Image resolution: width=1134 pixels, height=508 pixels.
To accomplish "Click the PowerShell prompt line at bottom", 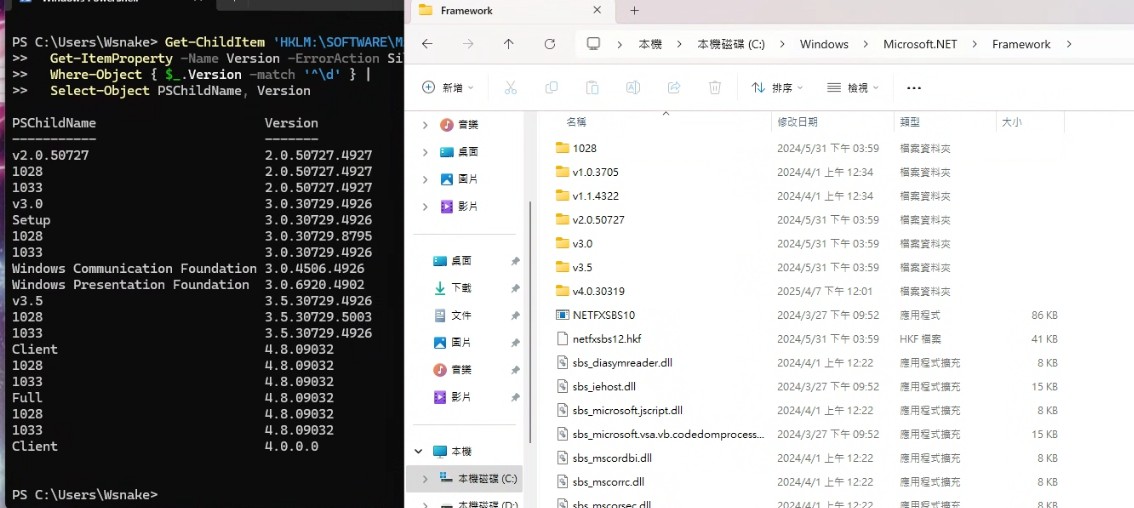I will [85, 495].
